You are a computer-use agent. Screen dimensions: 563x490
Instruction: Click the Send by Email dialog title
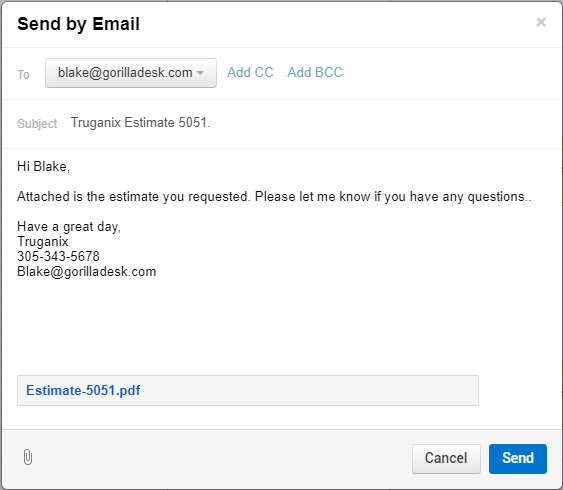(78, 24)
